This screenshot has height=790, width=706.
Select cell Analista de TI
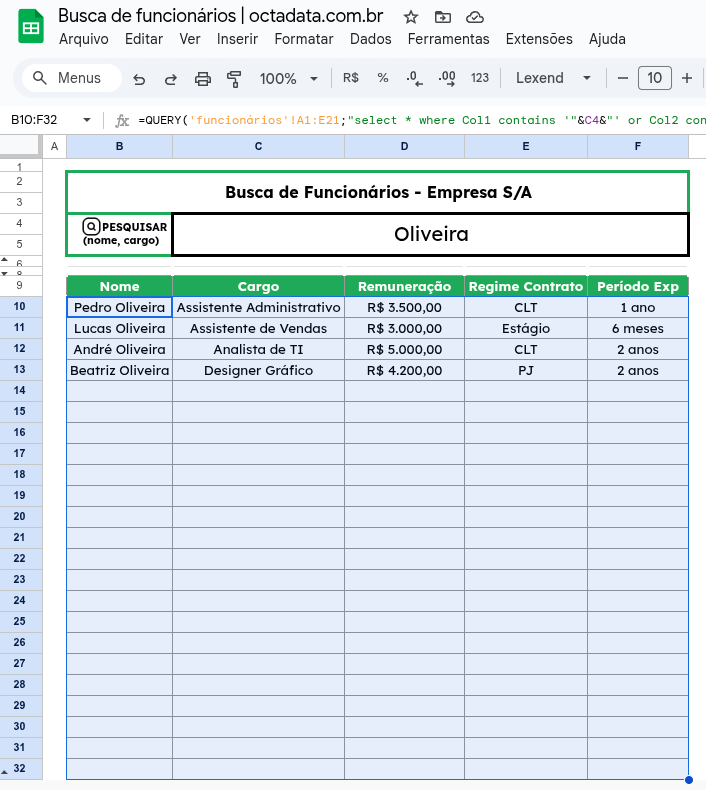point(259,350)
